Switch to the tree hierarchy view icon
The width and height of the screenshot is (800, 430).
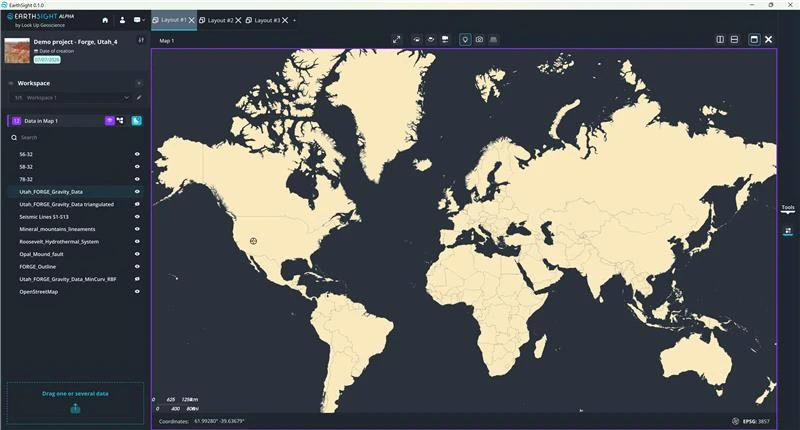pyautogui.click(x=120, y=121)
